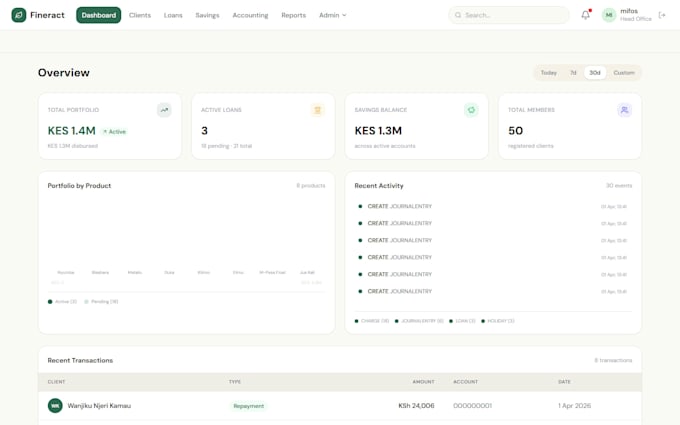
Task: Focus the Search input field
Action: point(509,15)
